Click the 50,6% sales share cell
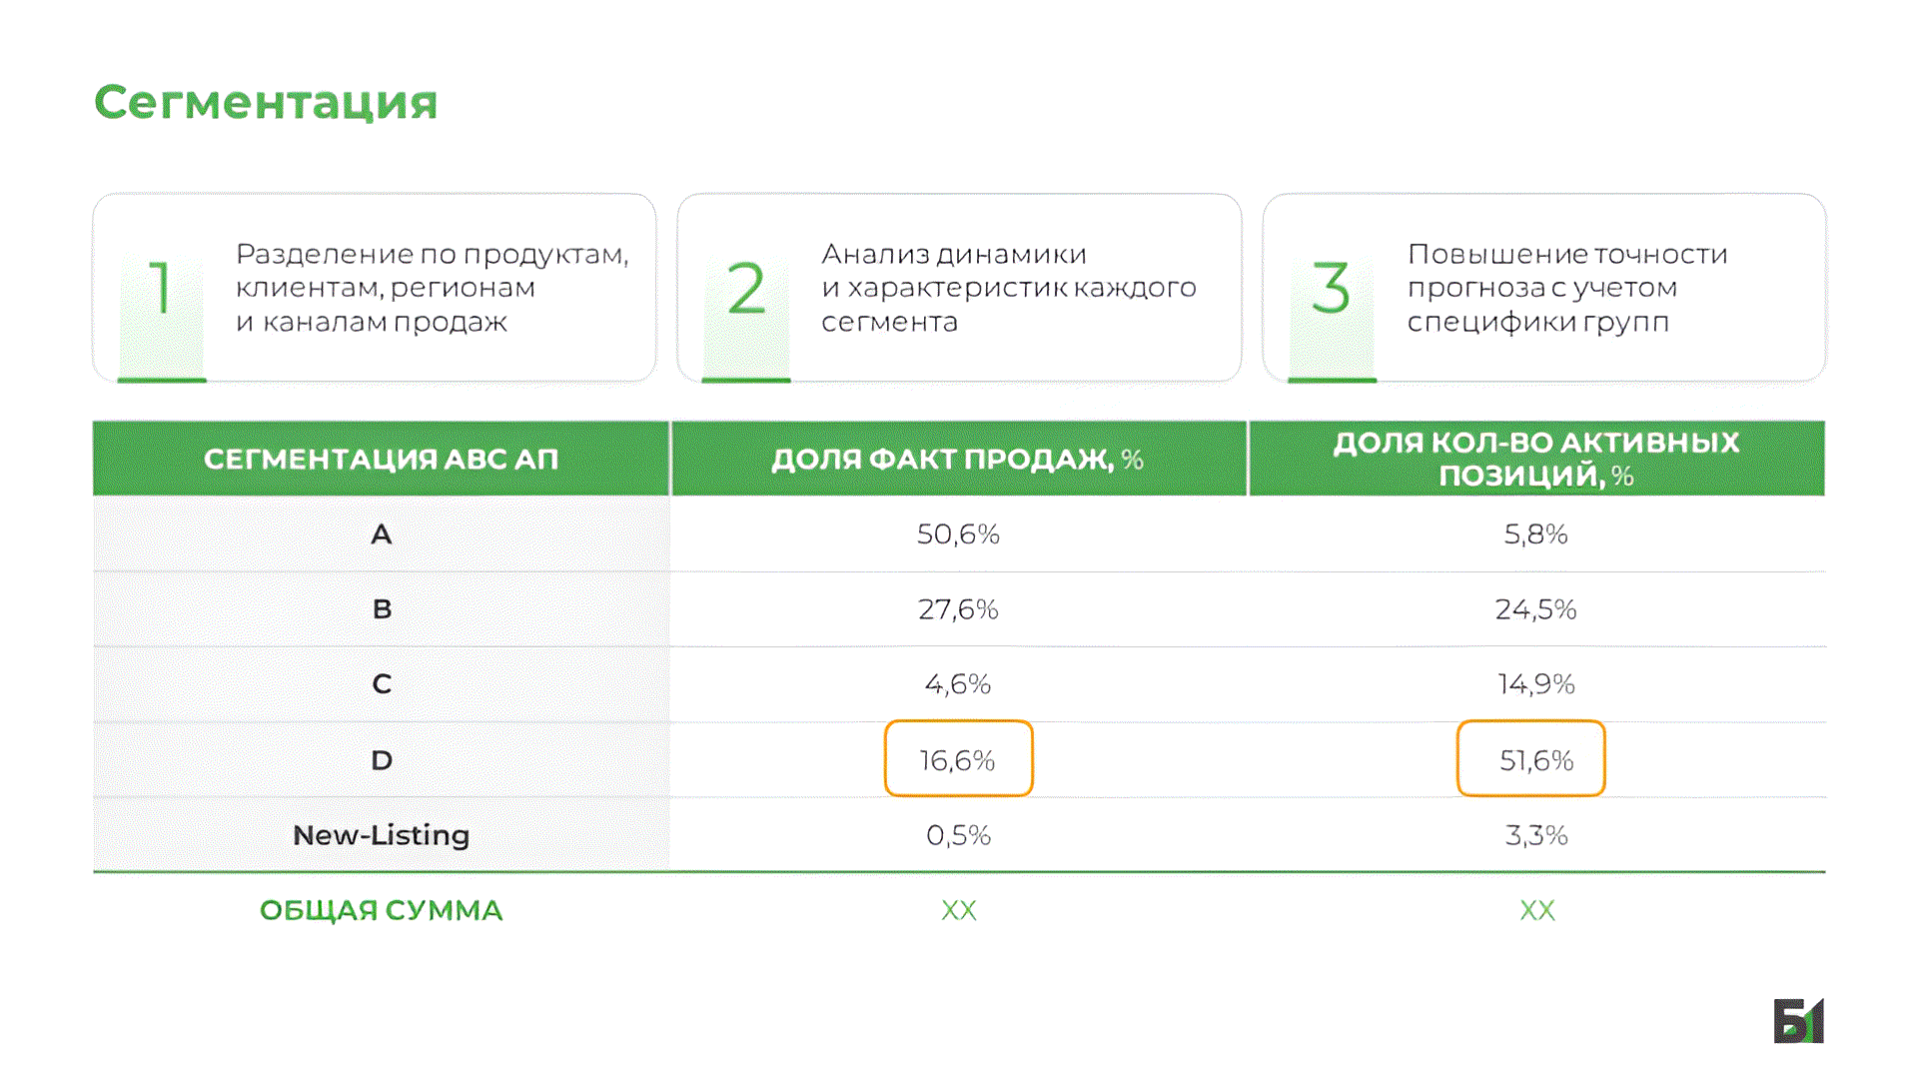 tap(958, 534)
